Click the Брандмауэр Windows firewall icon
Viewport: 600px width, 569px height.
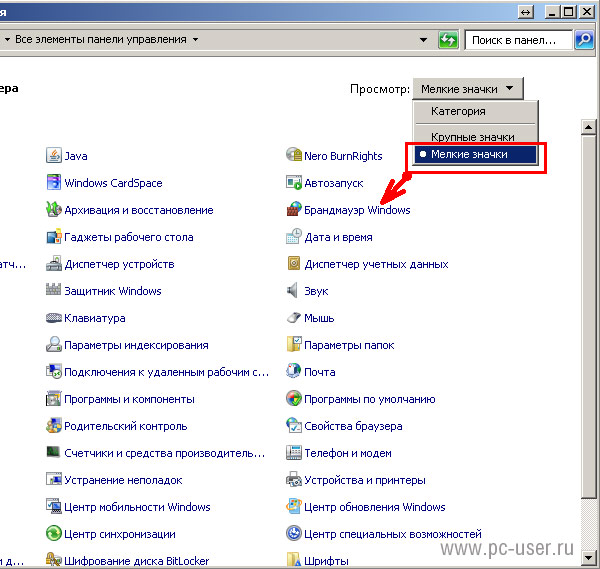tap(294, 209)
